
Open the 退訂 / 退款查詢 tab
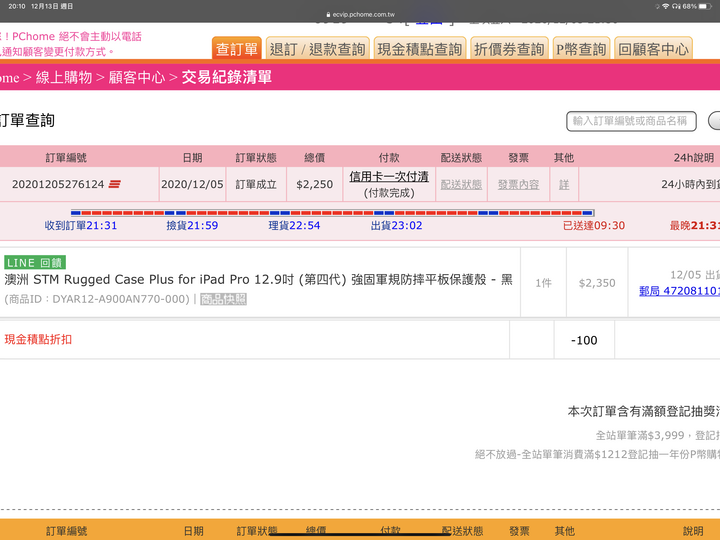(x=317, y=49)
